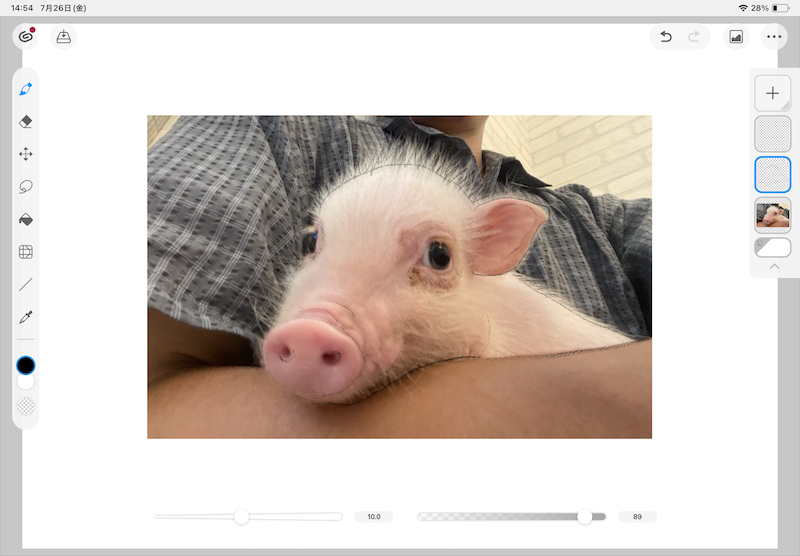Select the transparent color swatch
800x556 pixels.
[x=26, y=406]
